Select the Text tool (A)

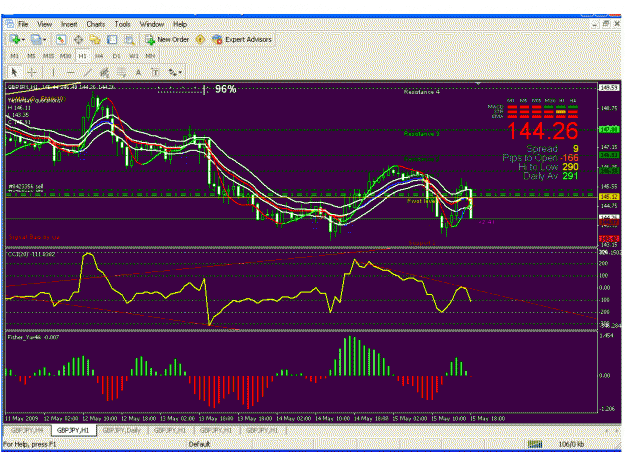[138, 72]
